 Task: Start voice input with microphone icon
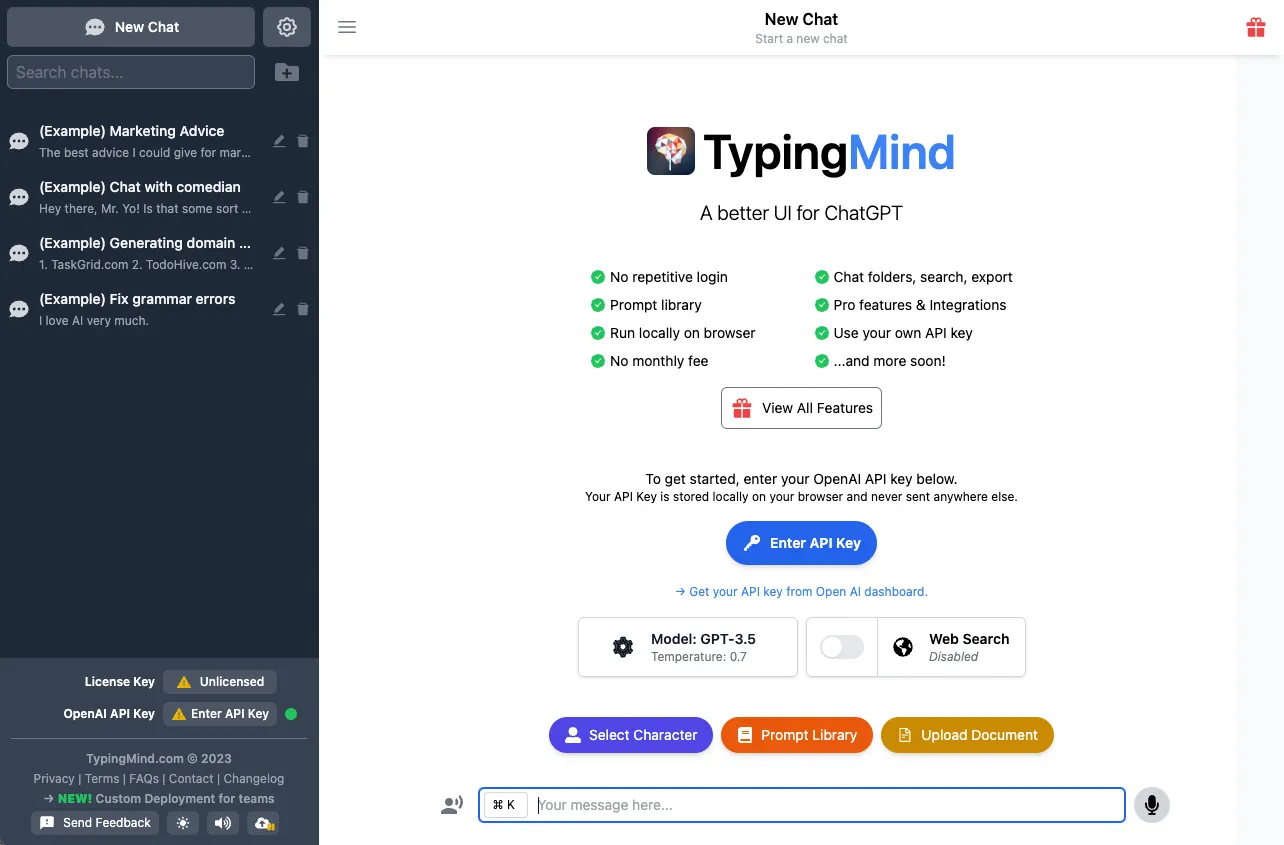pos(1152,805)
